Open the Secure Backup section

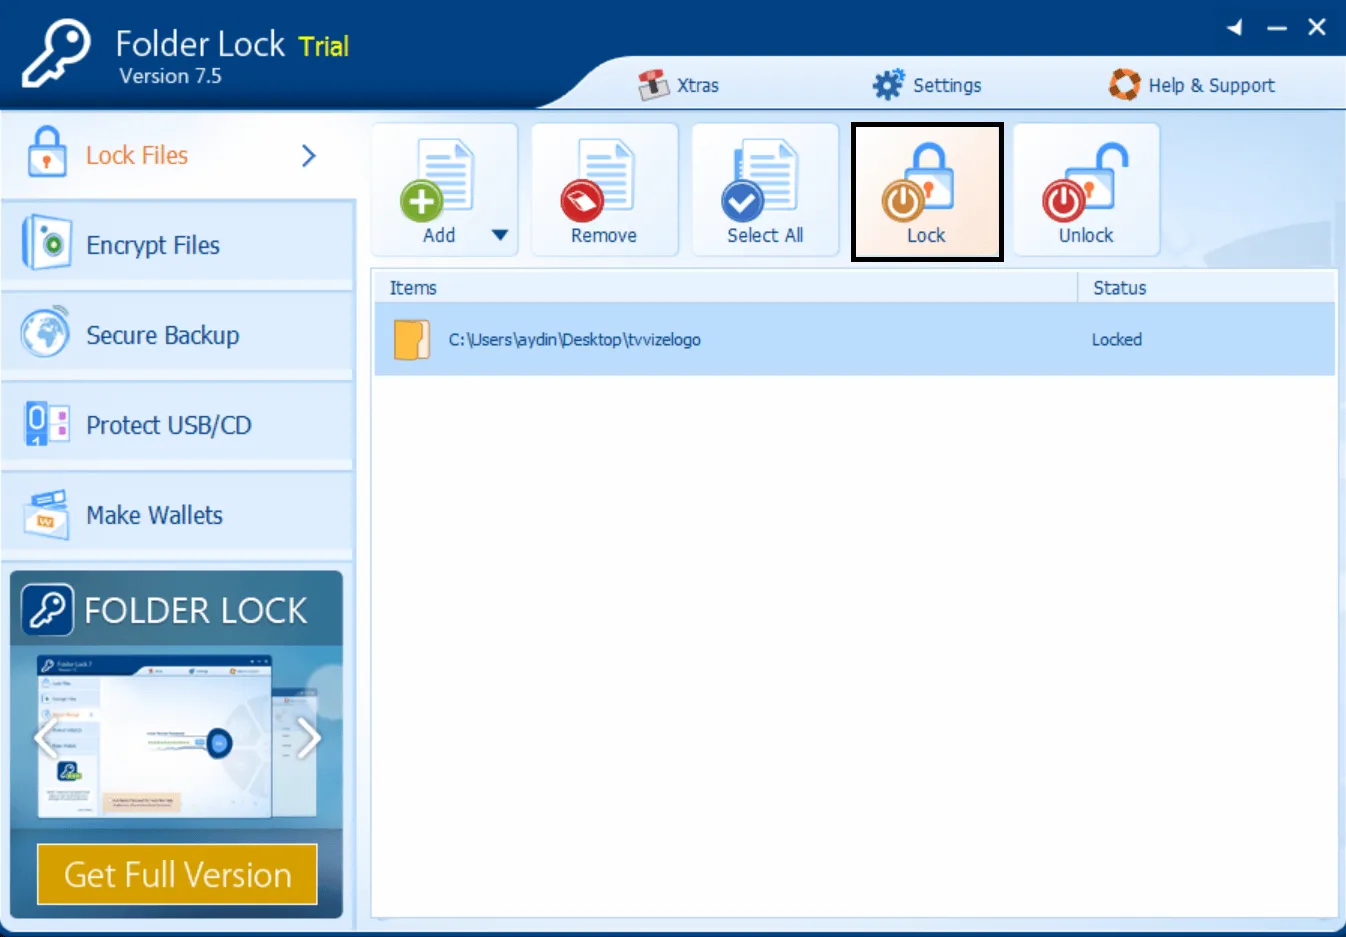[x=162, y=336]
